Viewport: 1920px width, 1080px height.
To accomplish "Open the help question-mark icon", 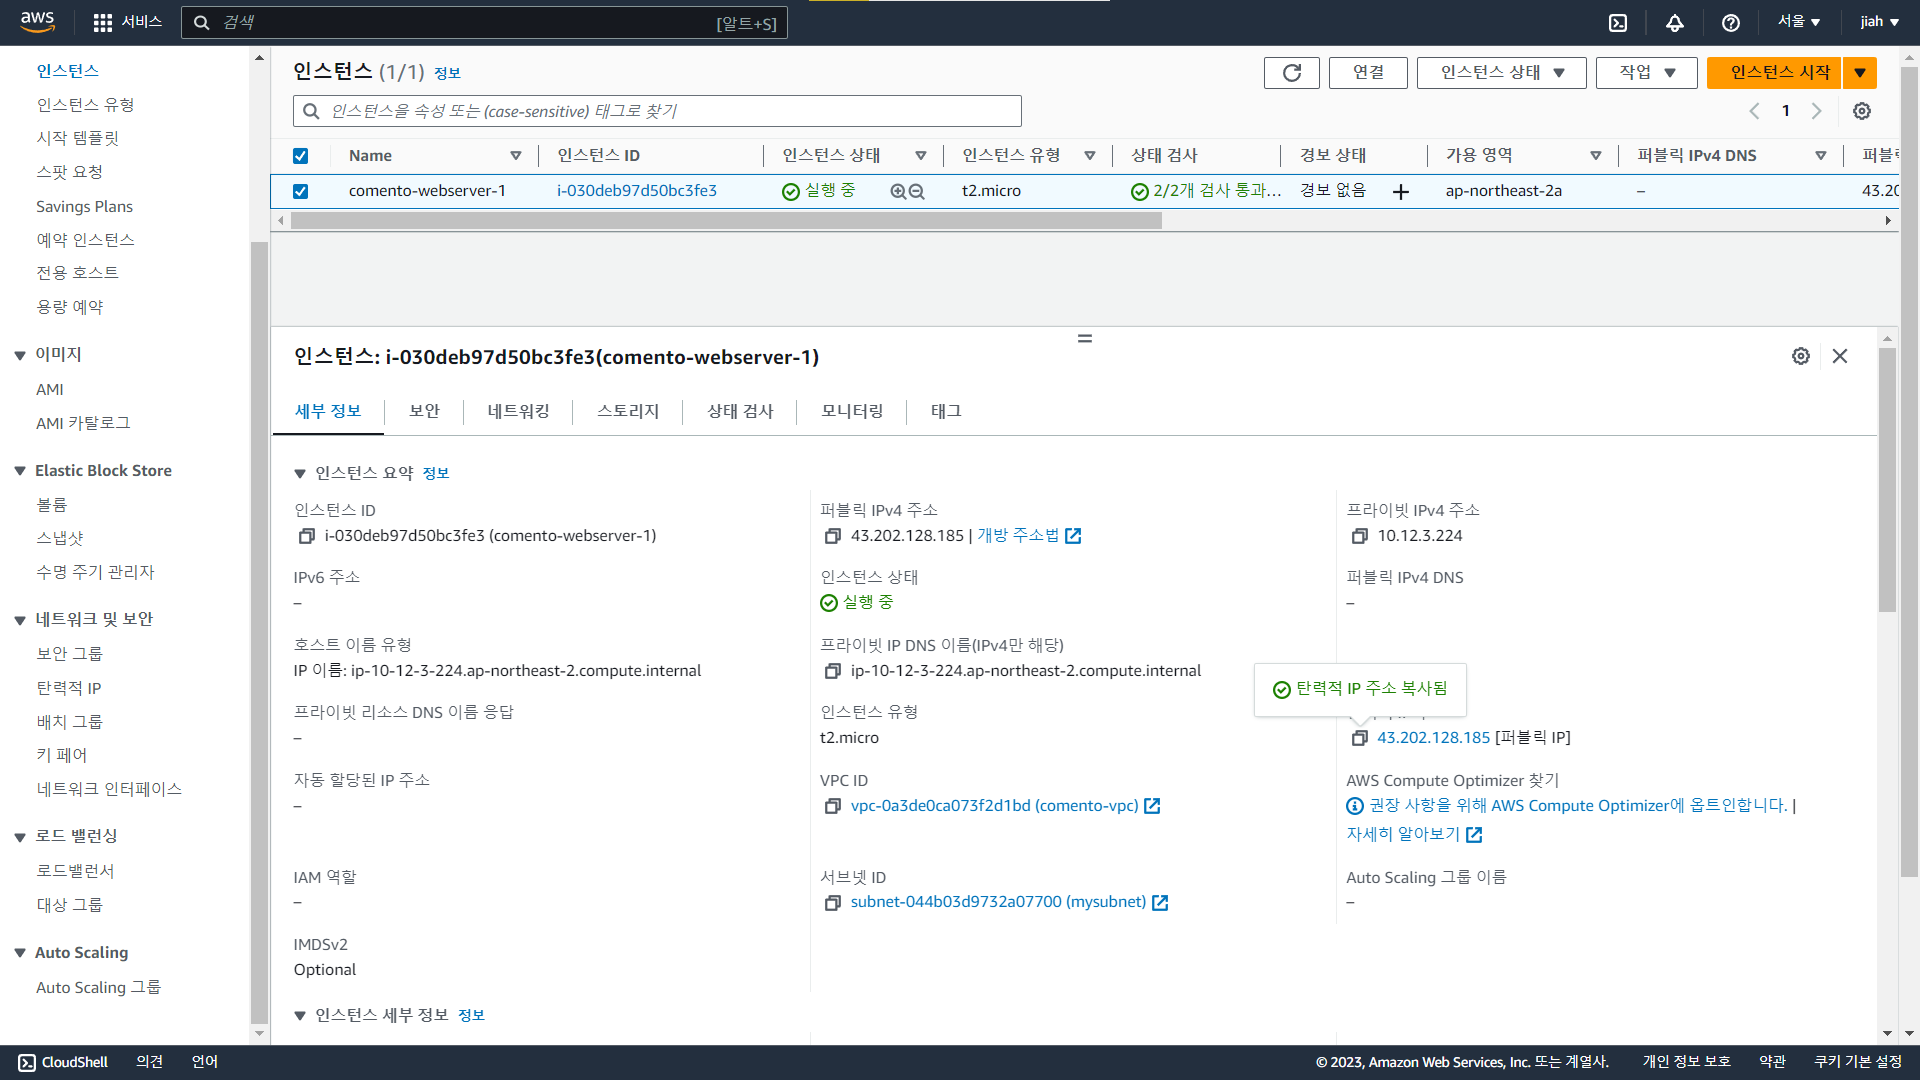I will click(x=1731, y=23).
